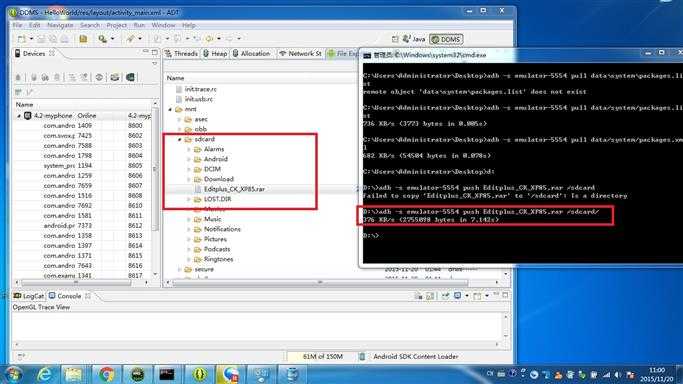
Task: Expand the LOST.DIR folder
Action: click(x=189, y=199)
